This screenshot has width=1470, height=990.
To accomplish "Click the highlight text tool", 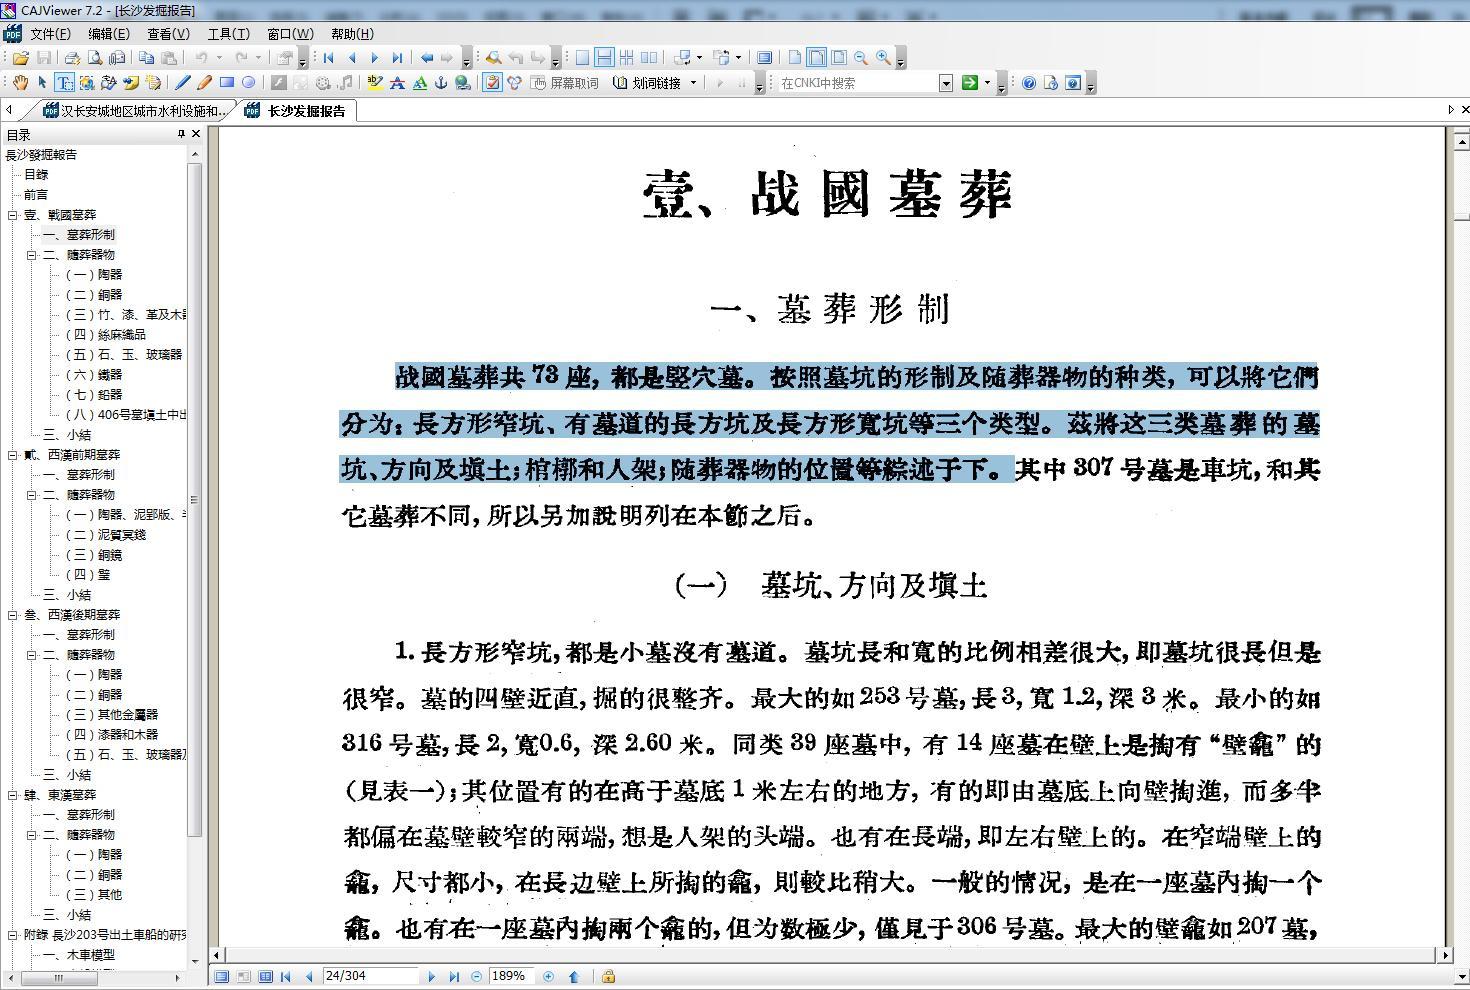I will (375, 83).
